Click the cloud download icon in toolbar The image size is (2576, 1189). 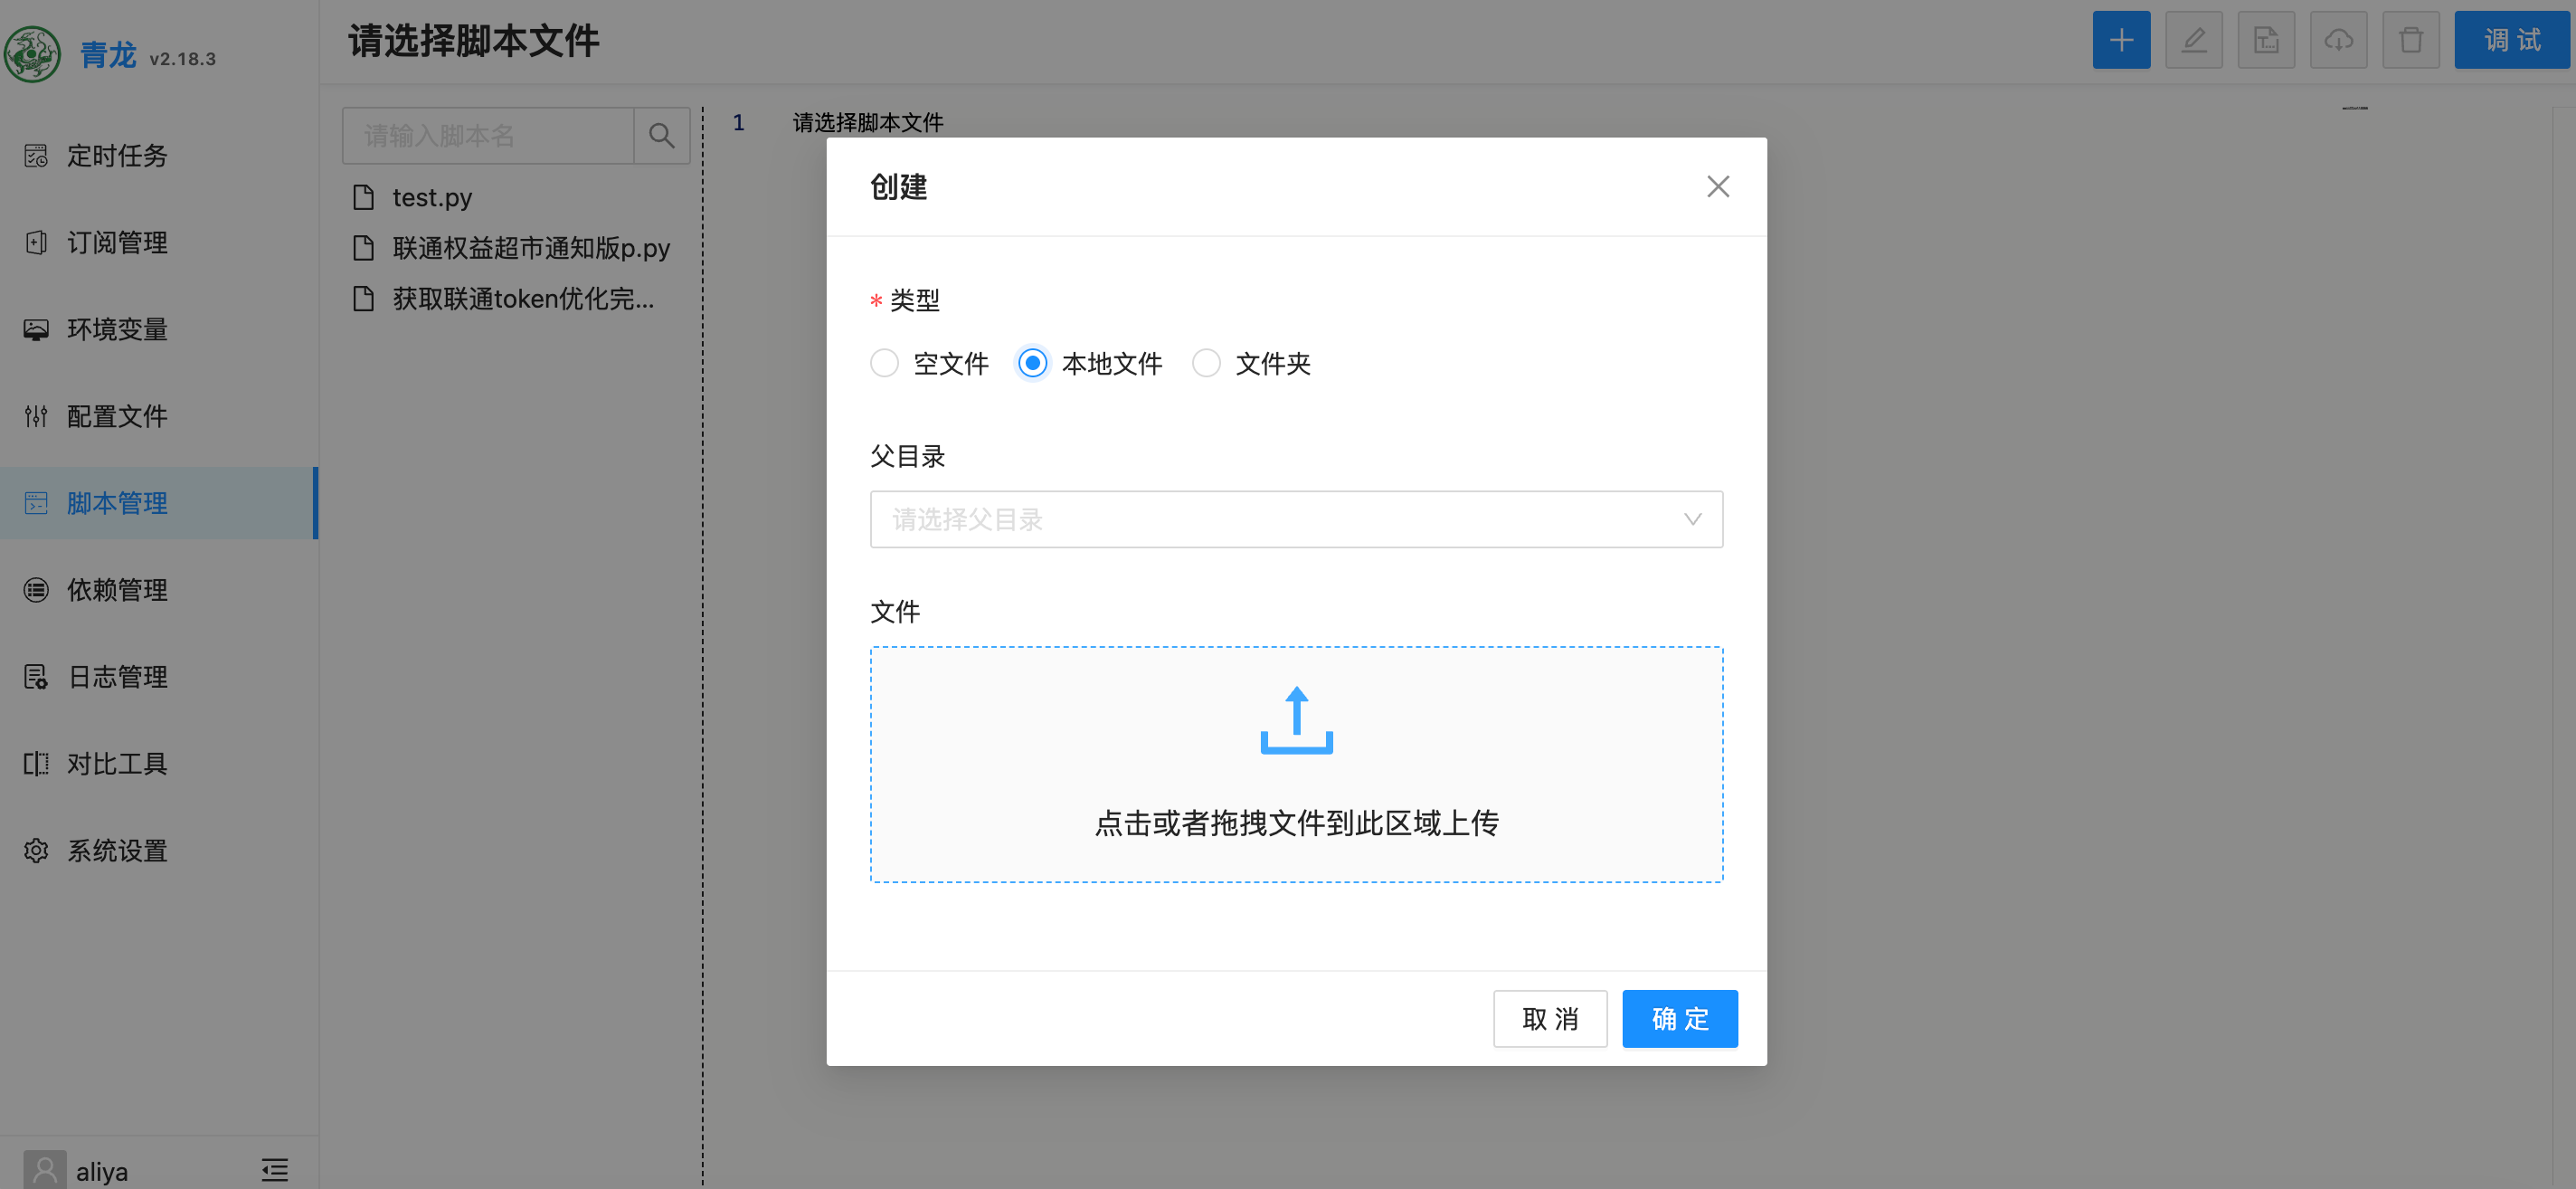pyautogui.click(x=2338, y=40)
